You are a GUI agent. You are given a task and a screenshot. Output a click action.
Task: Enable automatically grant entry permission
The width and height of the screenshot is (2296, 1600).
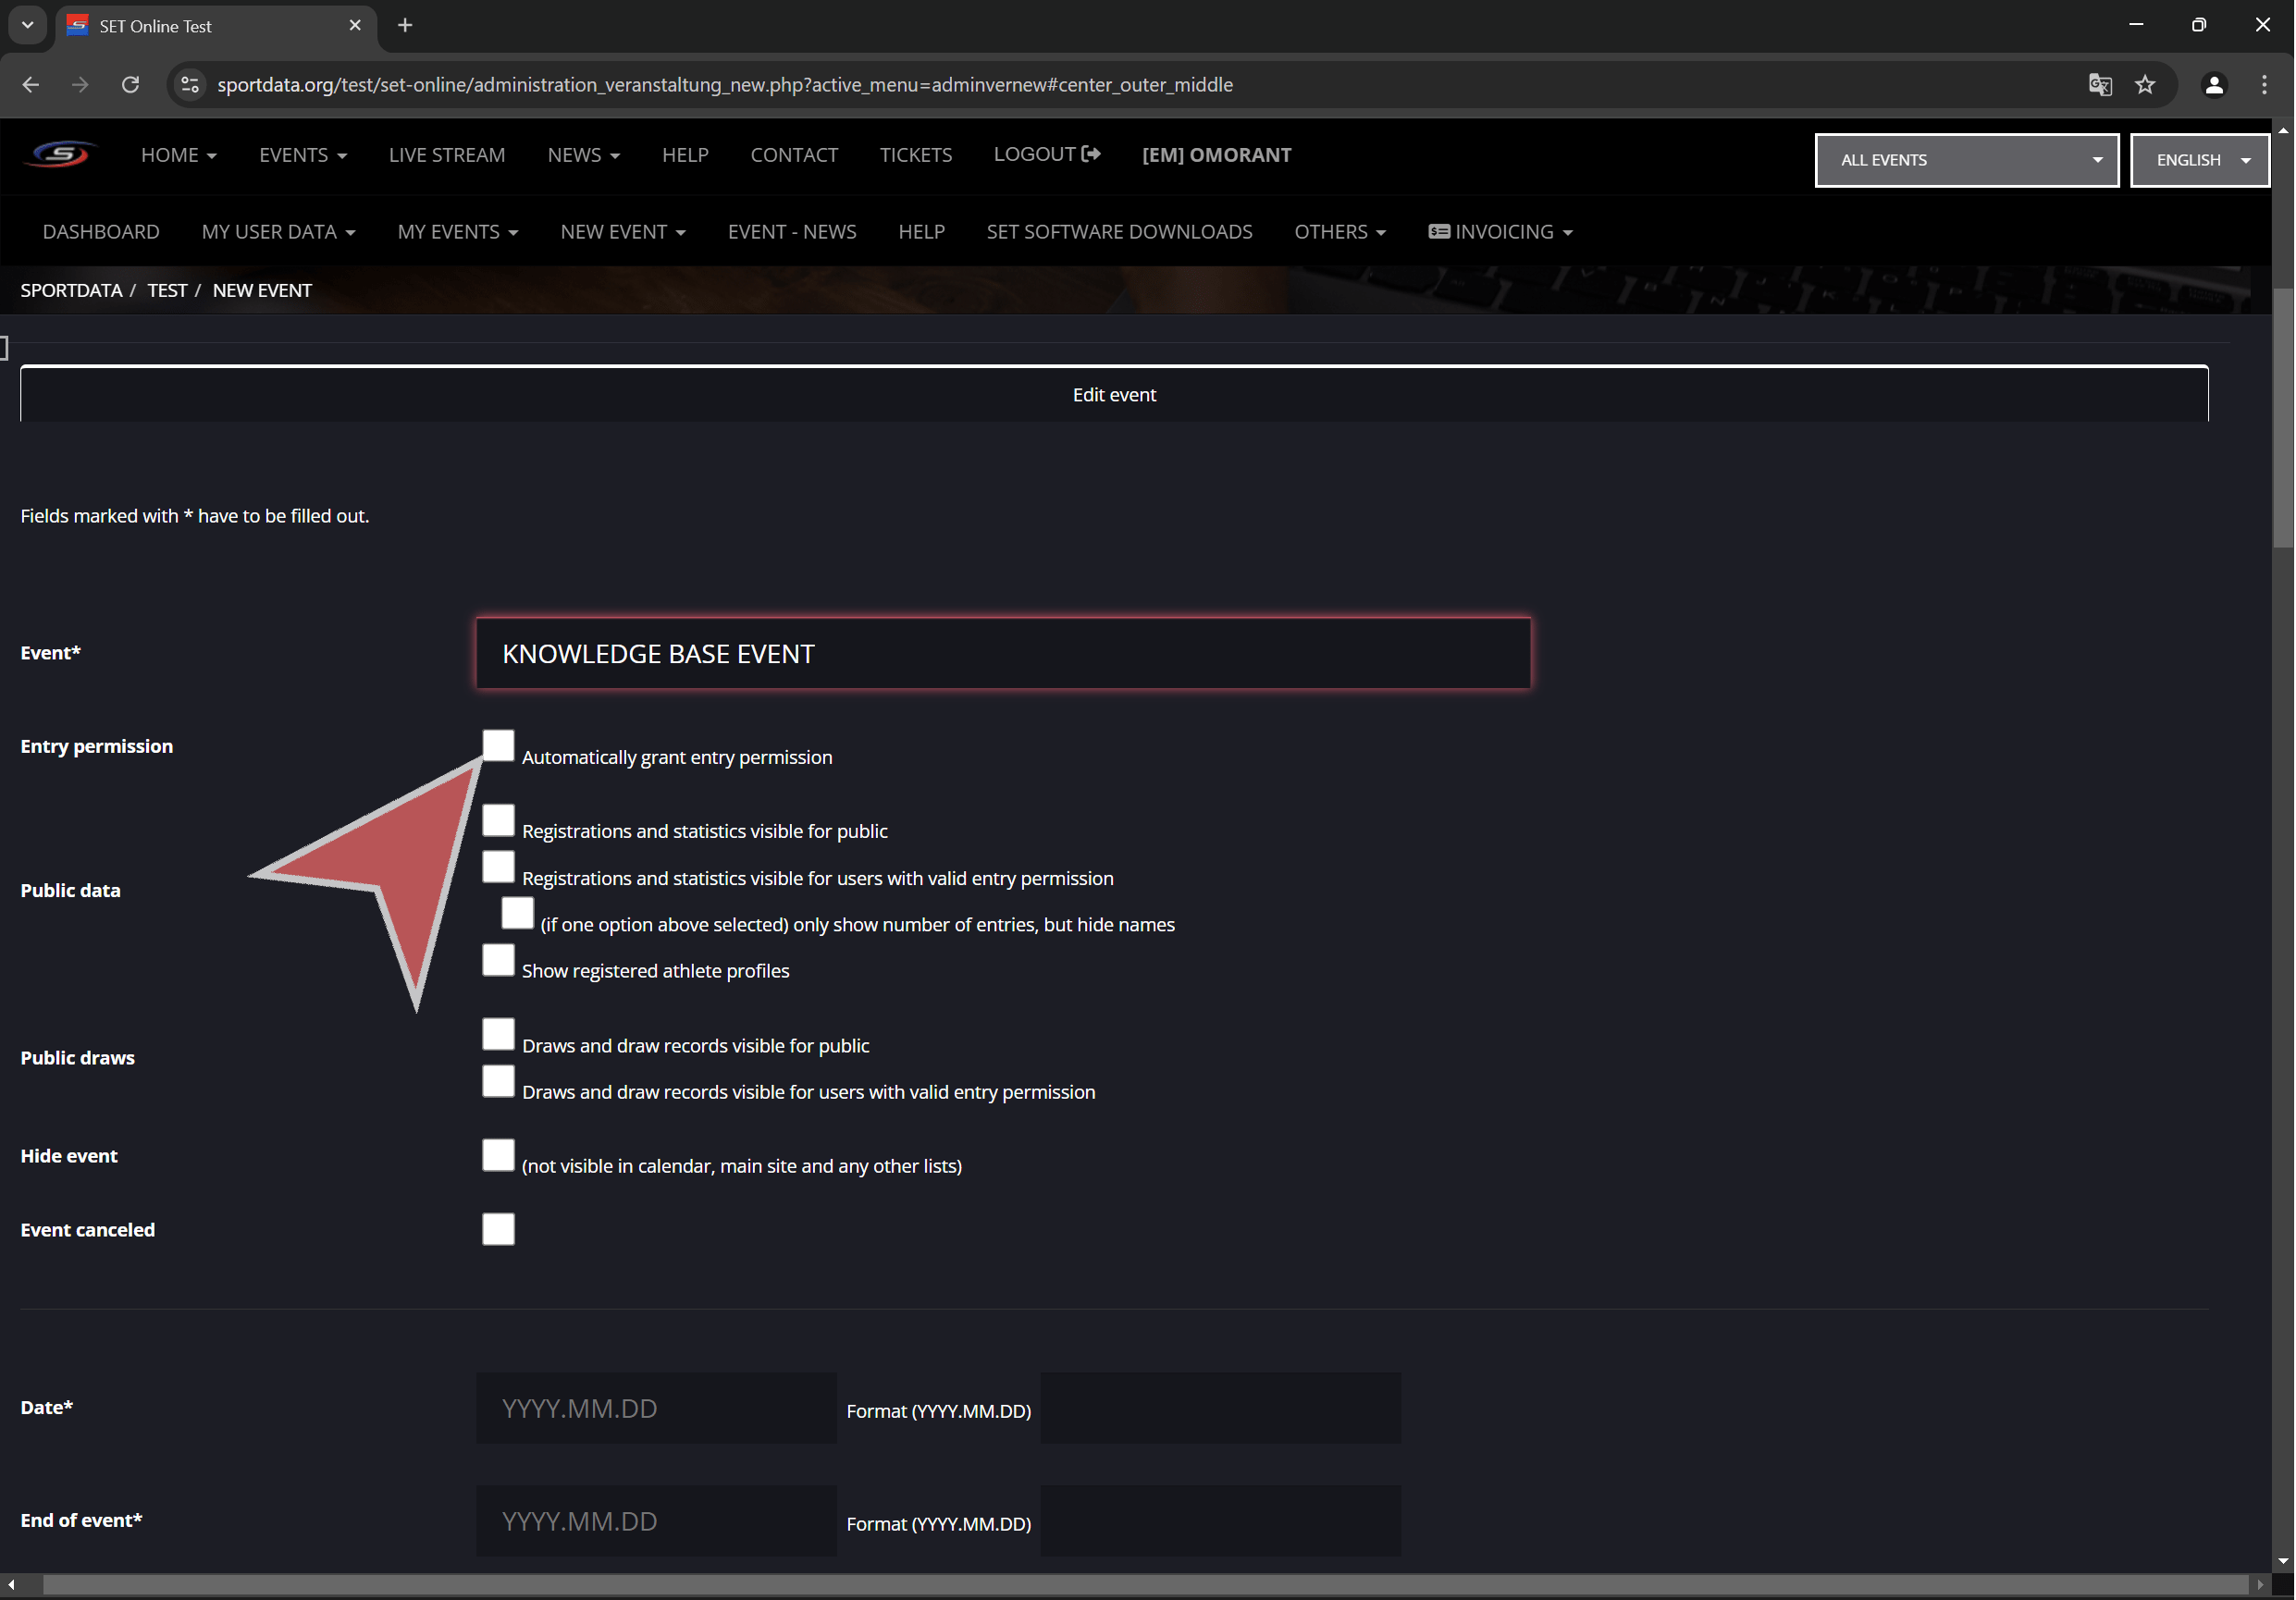(498, 746)
